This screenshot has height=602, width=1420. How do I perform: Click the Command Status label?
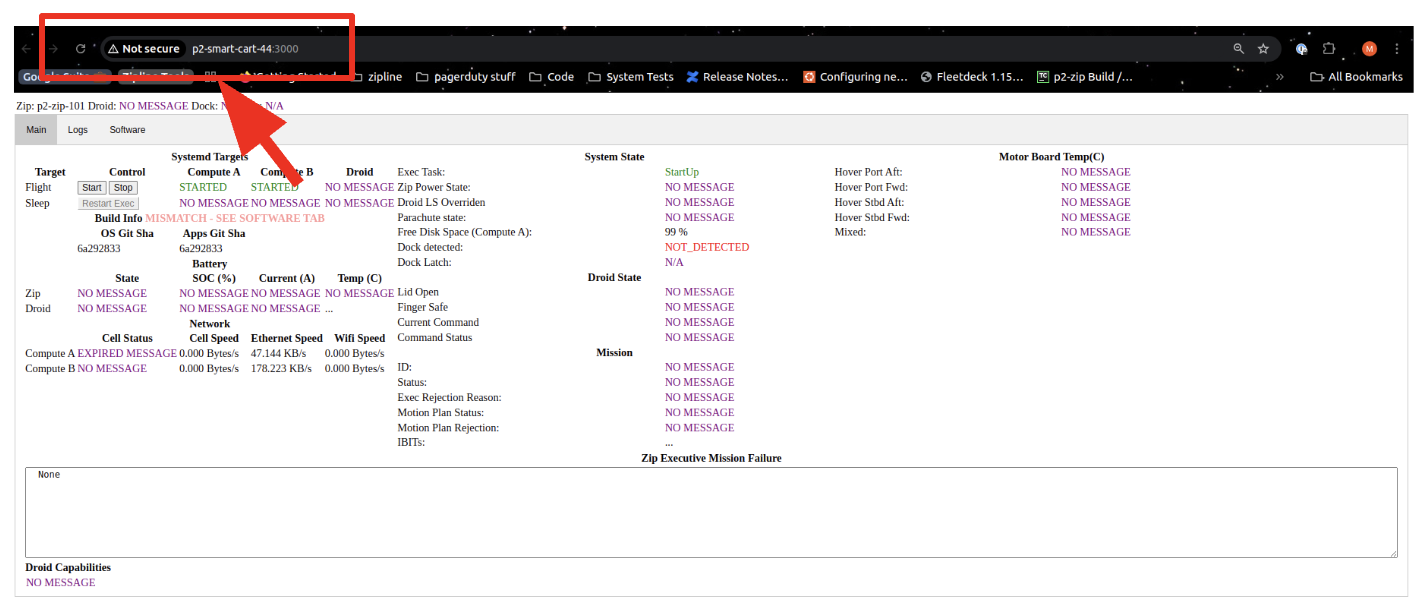[435, 337]
